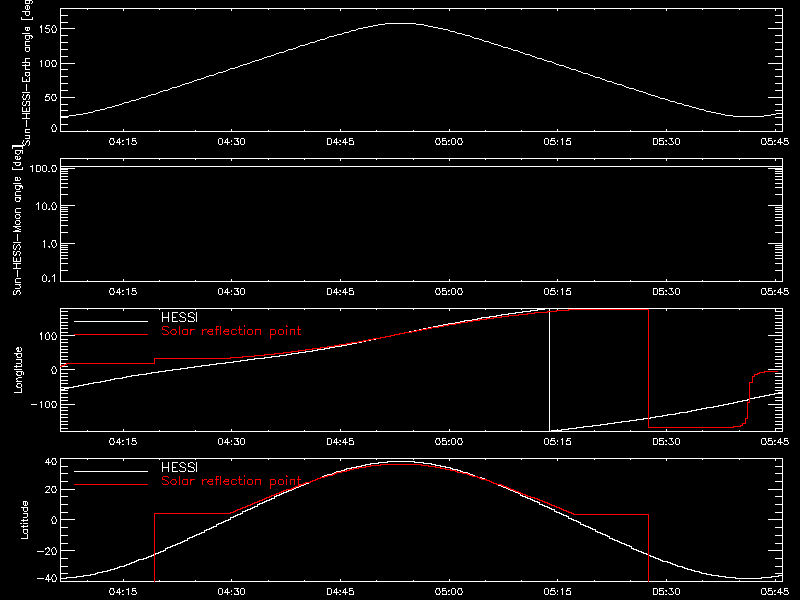The height and width of the screenshot is (600, 800).
Task: Click the 04:45 time label under Longitude plot
Action: pos(340,442)
